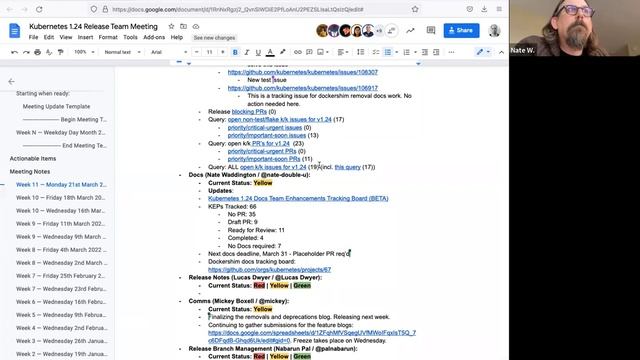Click the Undo toolbar icon

[15, 52]
